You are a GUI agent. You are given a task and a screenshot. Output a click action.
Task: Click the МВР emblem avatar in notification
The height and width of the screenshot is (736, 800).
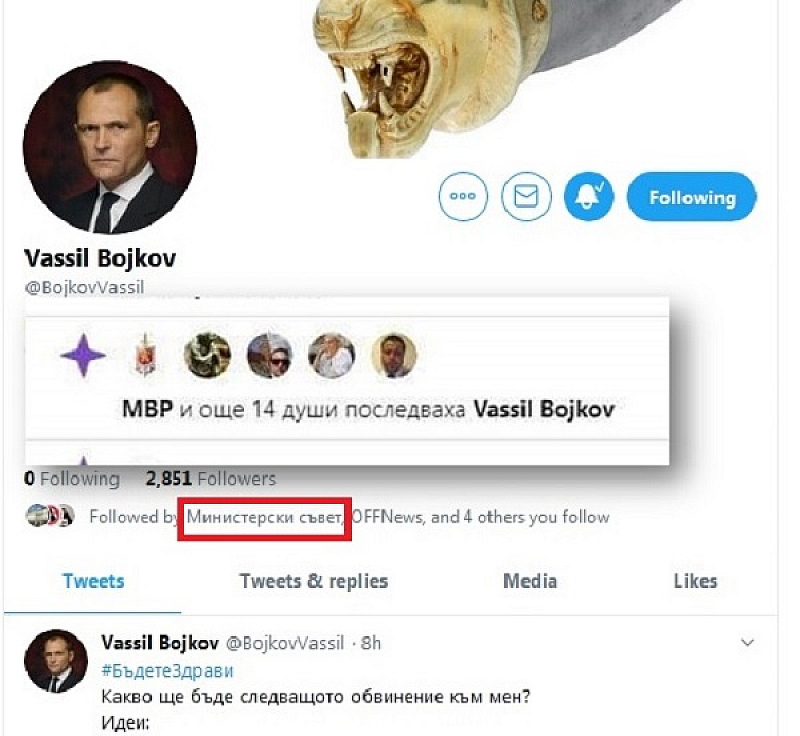[146, 355]
